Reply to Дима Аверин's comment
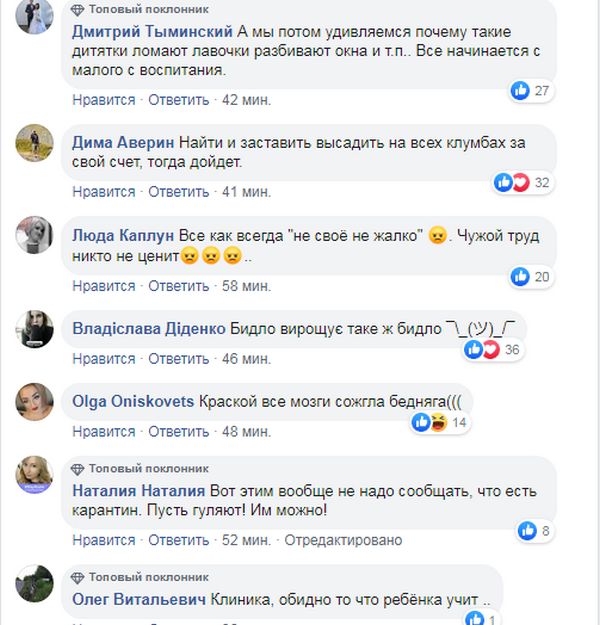This screenshot has height=625, width=600. pyautogui.click(x=179, y=191)
